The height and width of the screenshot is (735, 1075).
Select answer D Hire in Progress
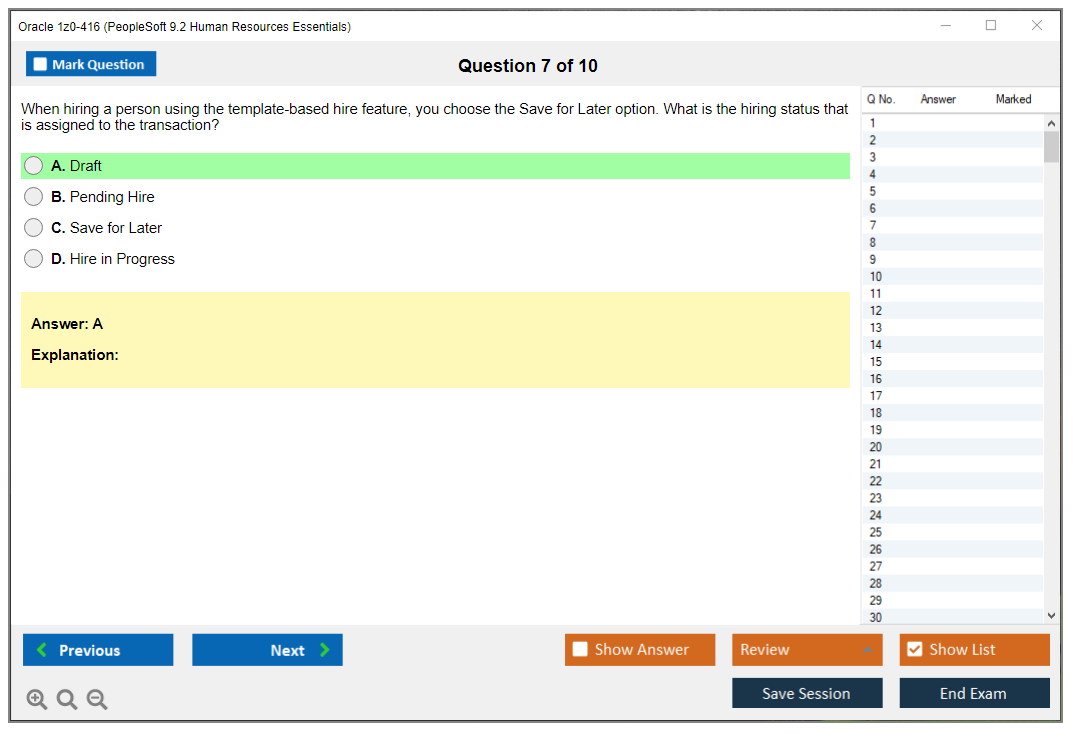tap(33, 258)
